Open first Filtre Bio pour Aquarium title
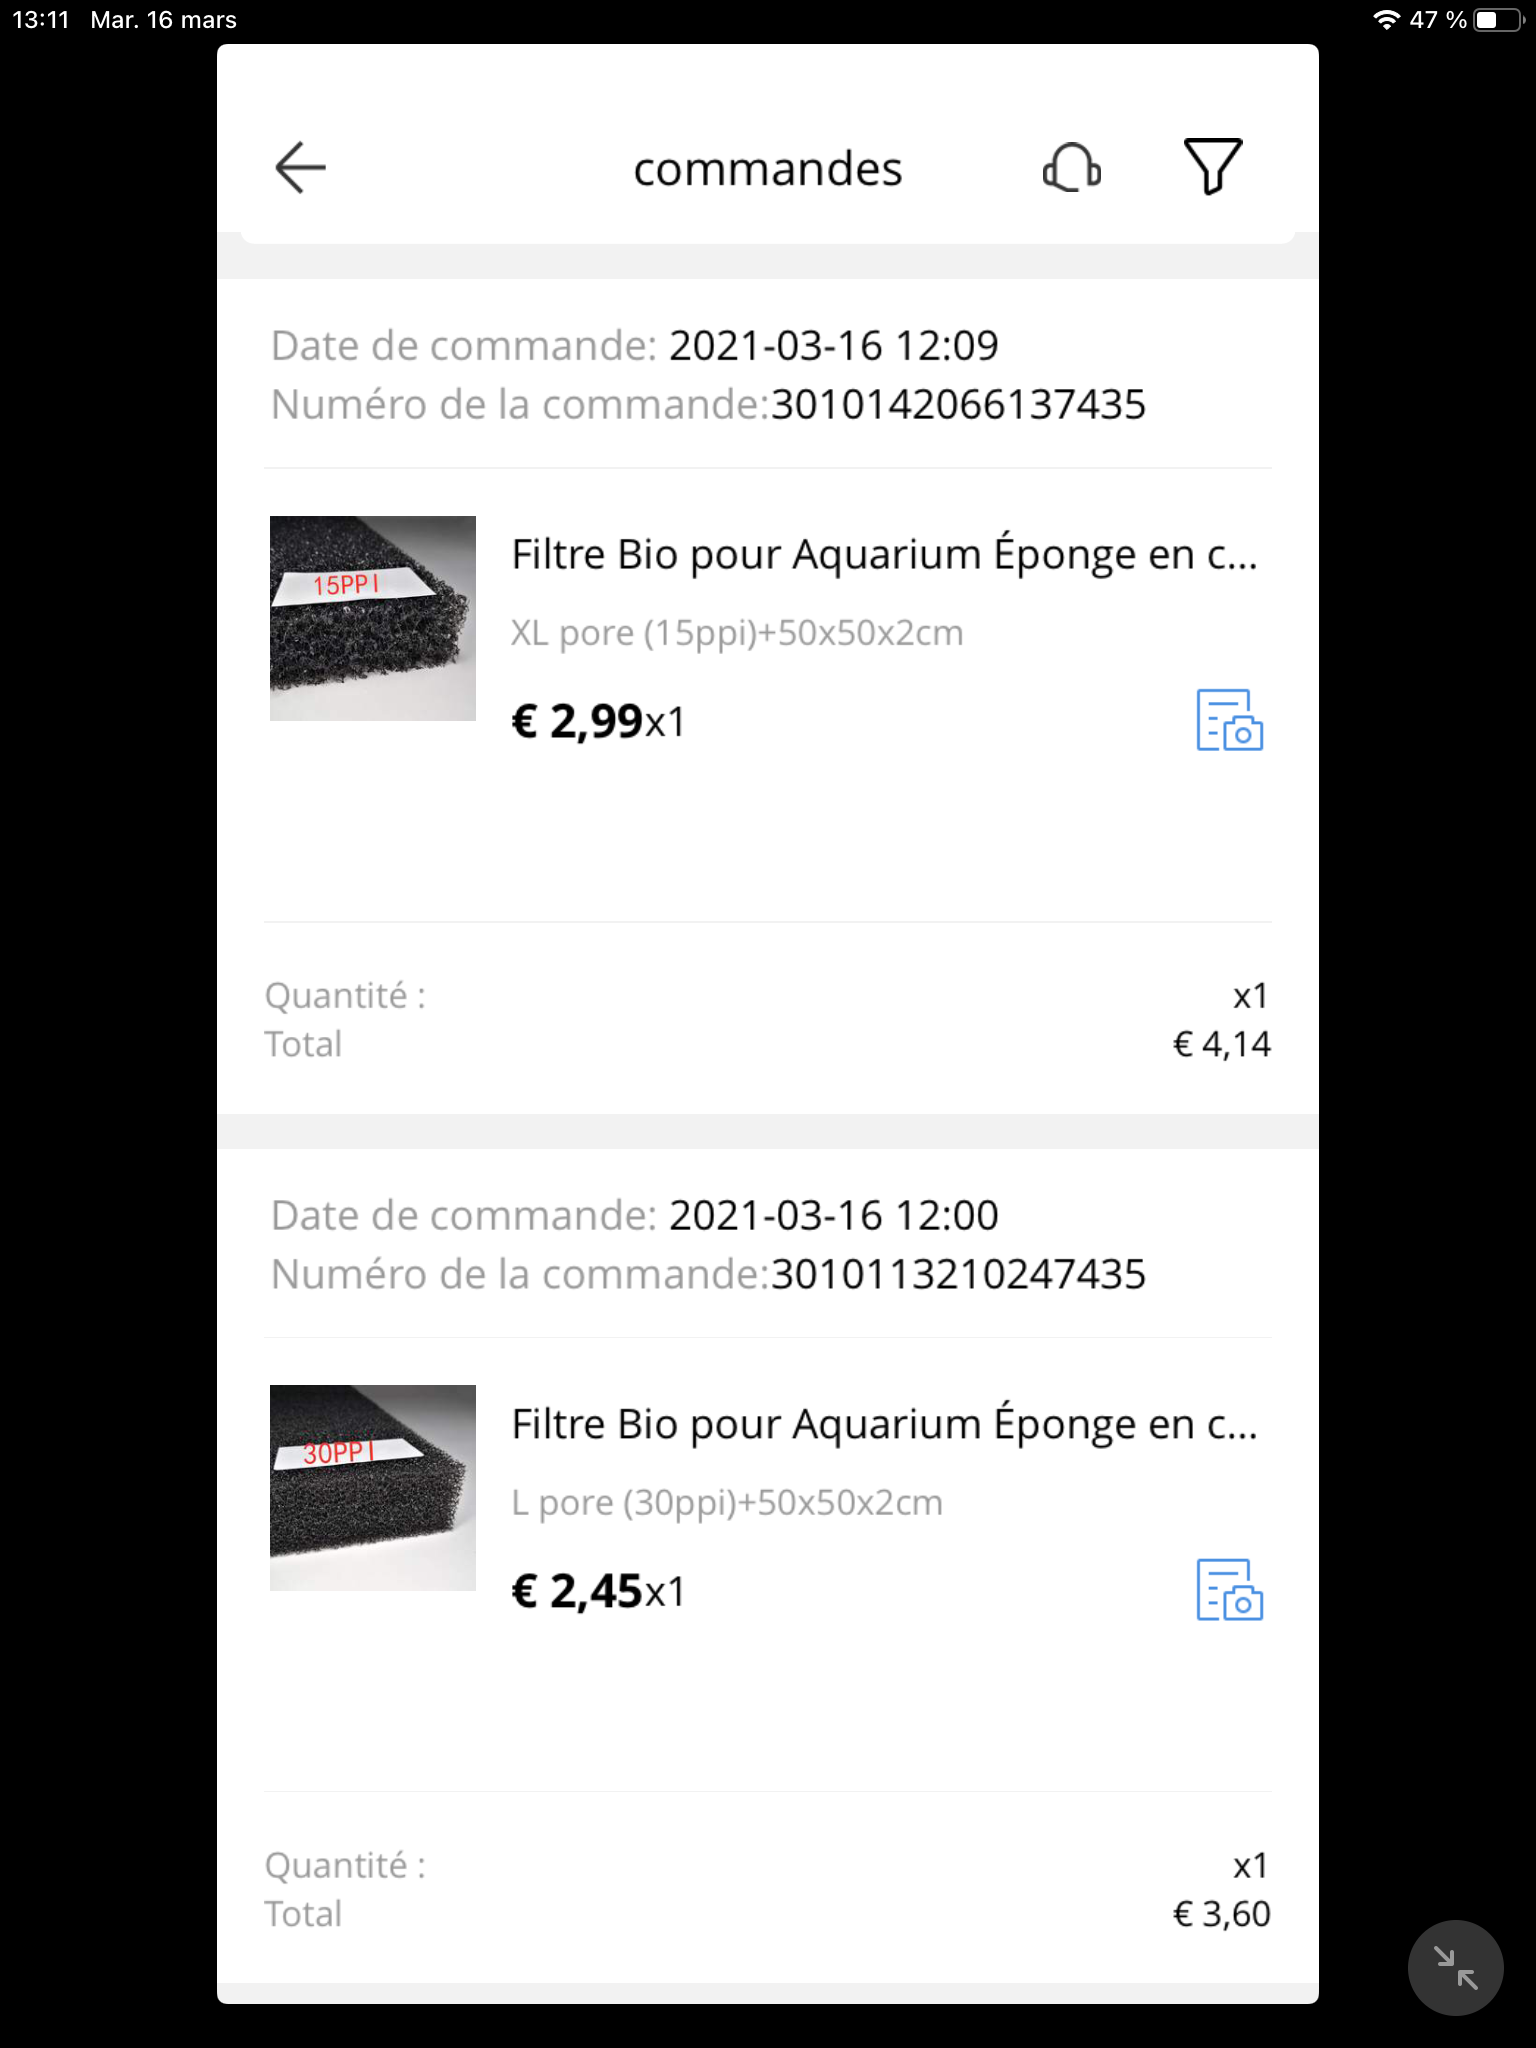 point(885,555)
